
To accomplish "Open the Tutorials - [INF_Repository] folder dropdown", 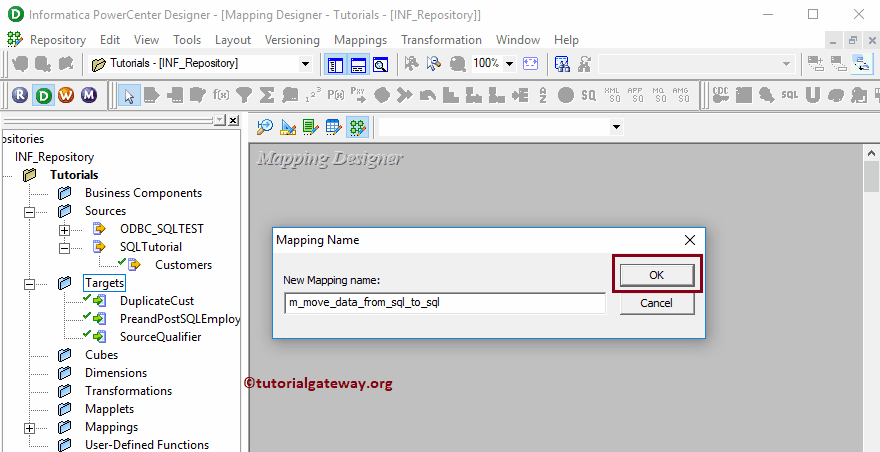I will click(x=305, y=64).
